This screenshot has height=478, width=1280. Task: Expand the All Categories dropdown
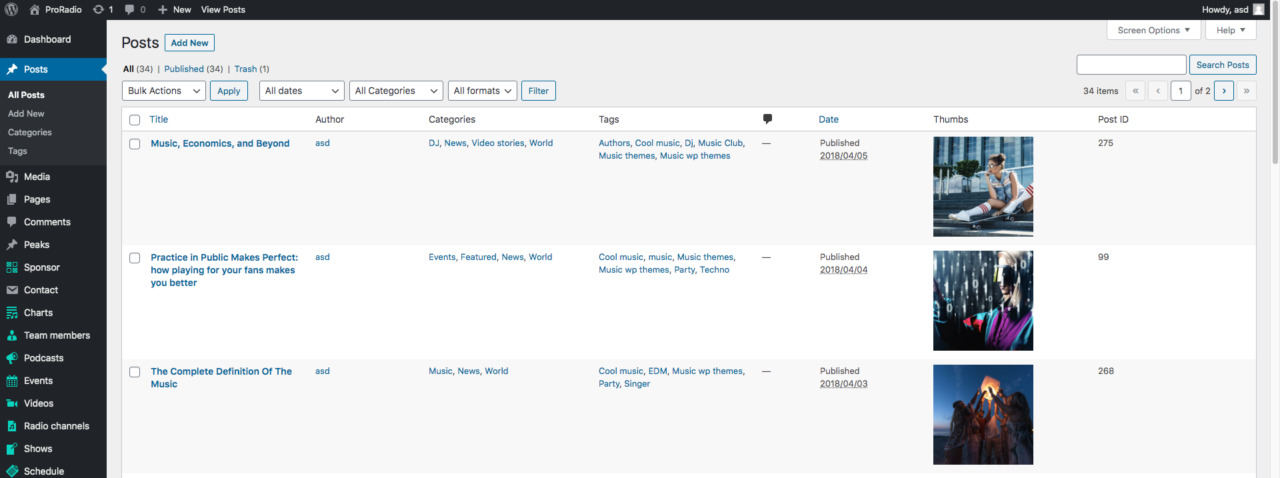(x=396, y=91)
